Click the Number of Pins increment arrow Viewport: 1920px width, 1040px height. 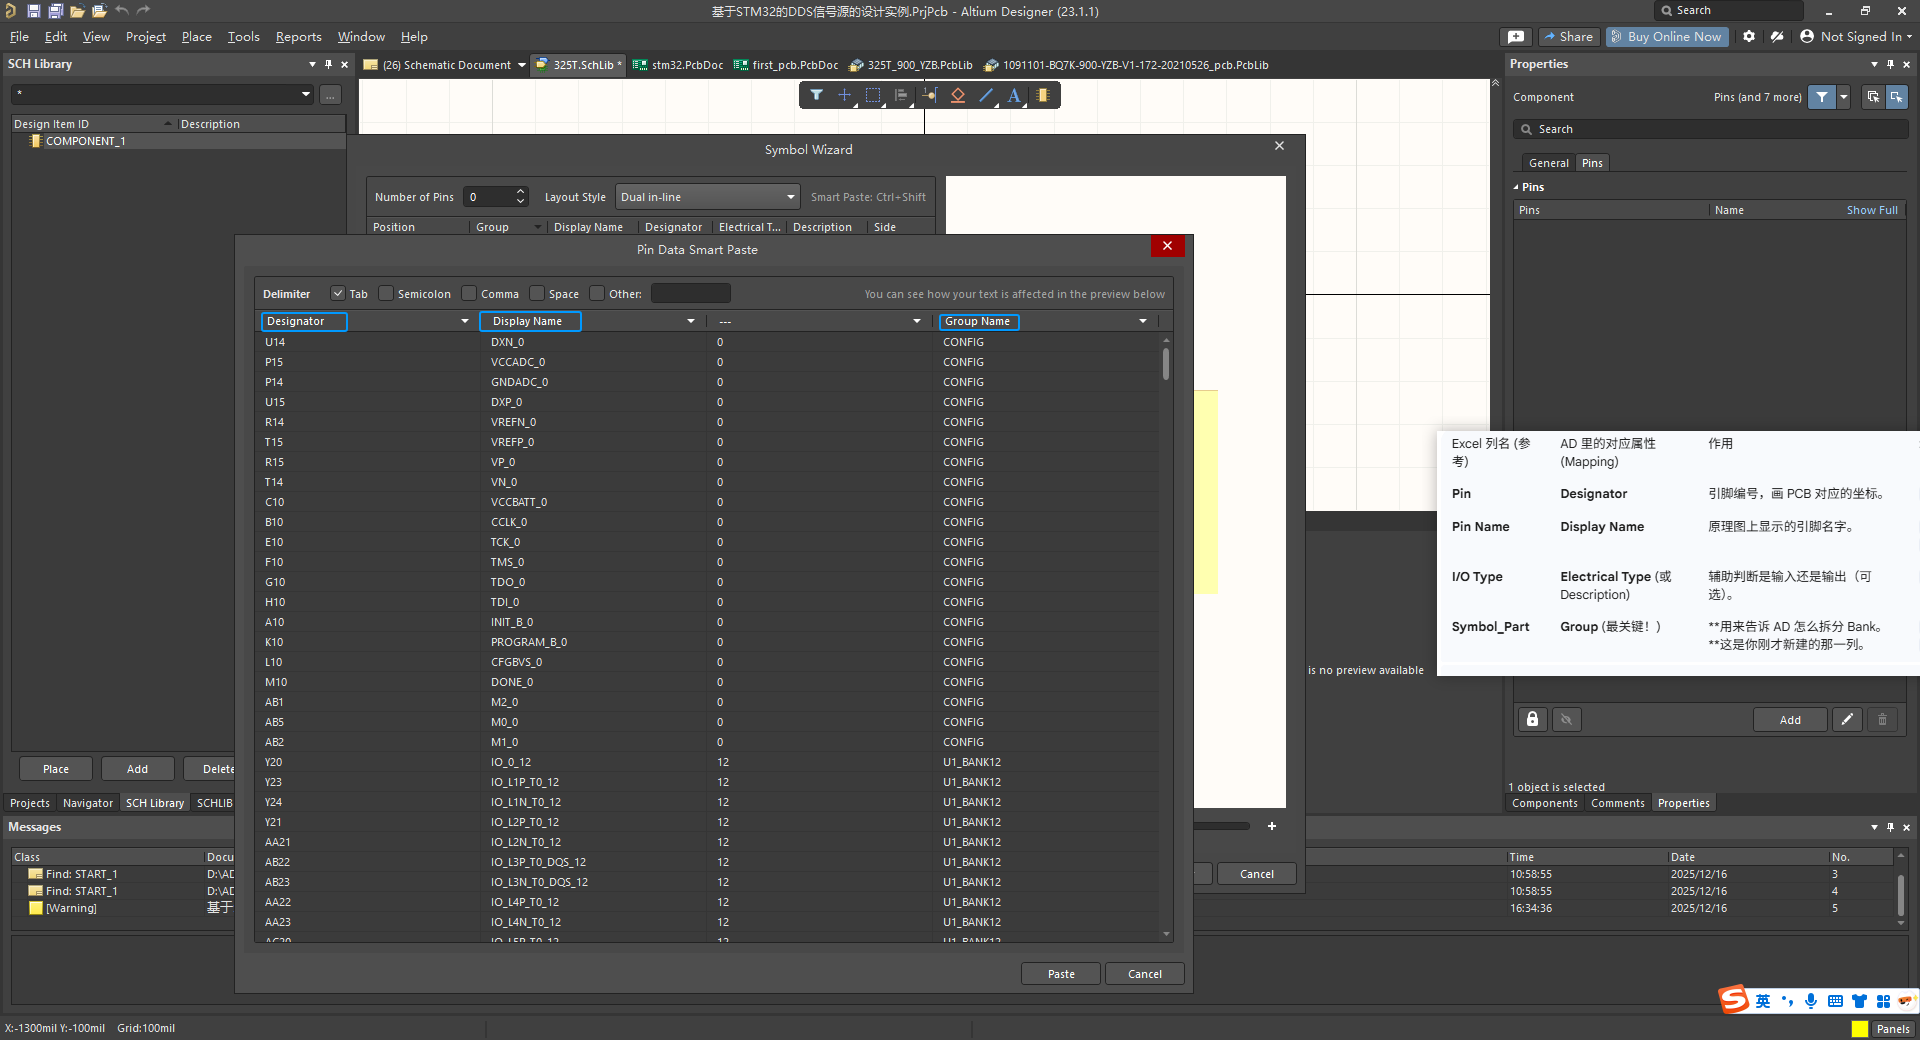click(x=520, y=192)
